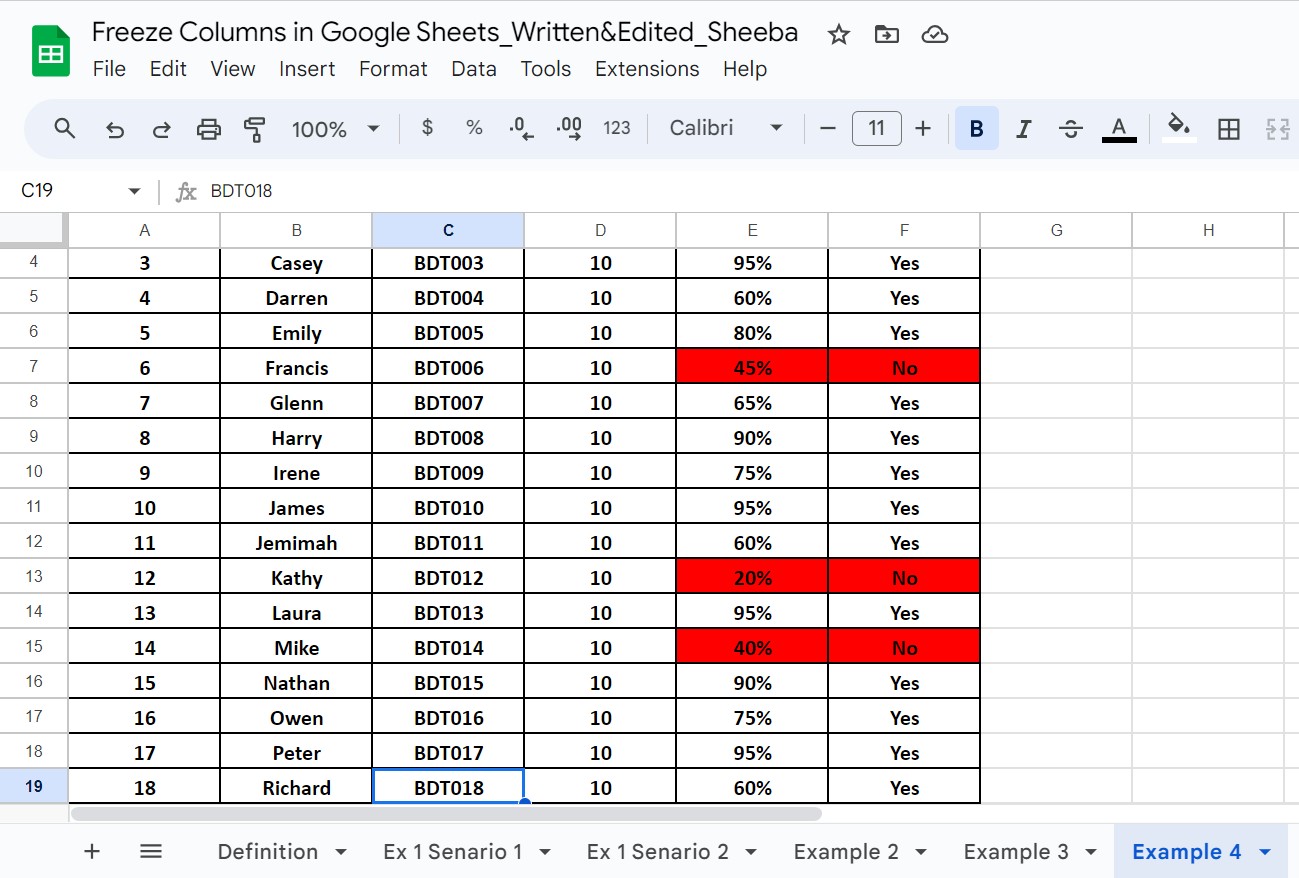
Task: Toggle strikethrough formatting
Action: tap(1070, 128)
